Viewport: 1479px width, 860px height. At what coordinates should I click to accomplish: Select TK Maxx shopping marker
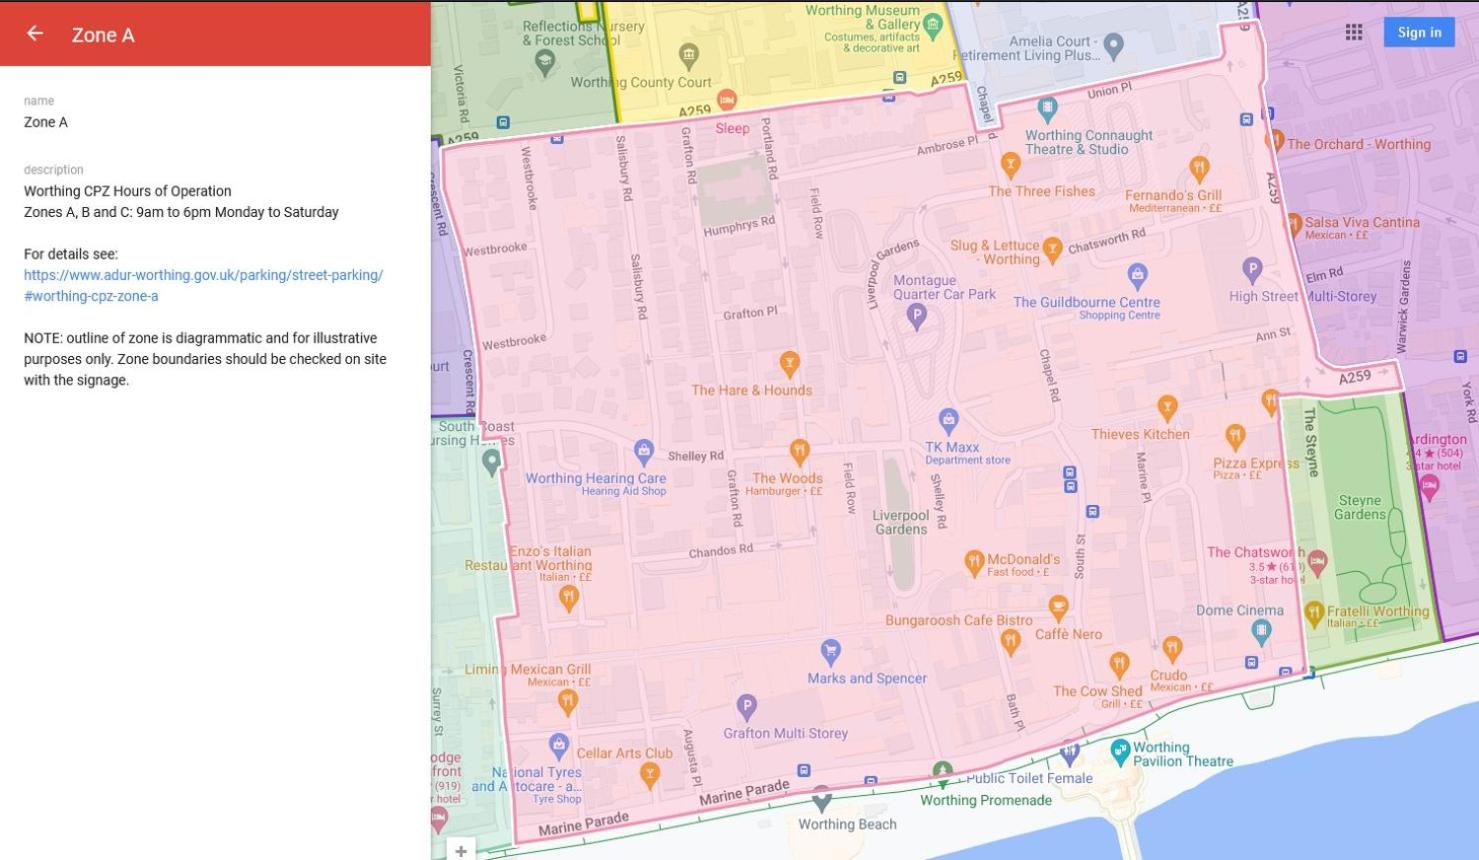[948, 420]
